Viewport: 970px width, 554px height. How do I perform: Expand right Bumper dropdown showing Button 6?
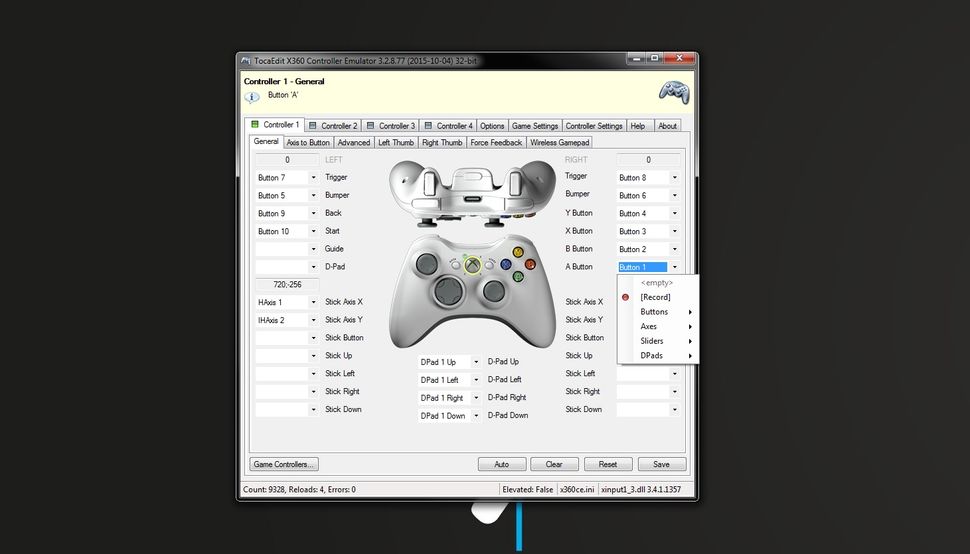click(674, 195)
